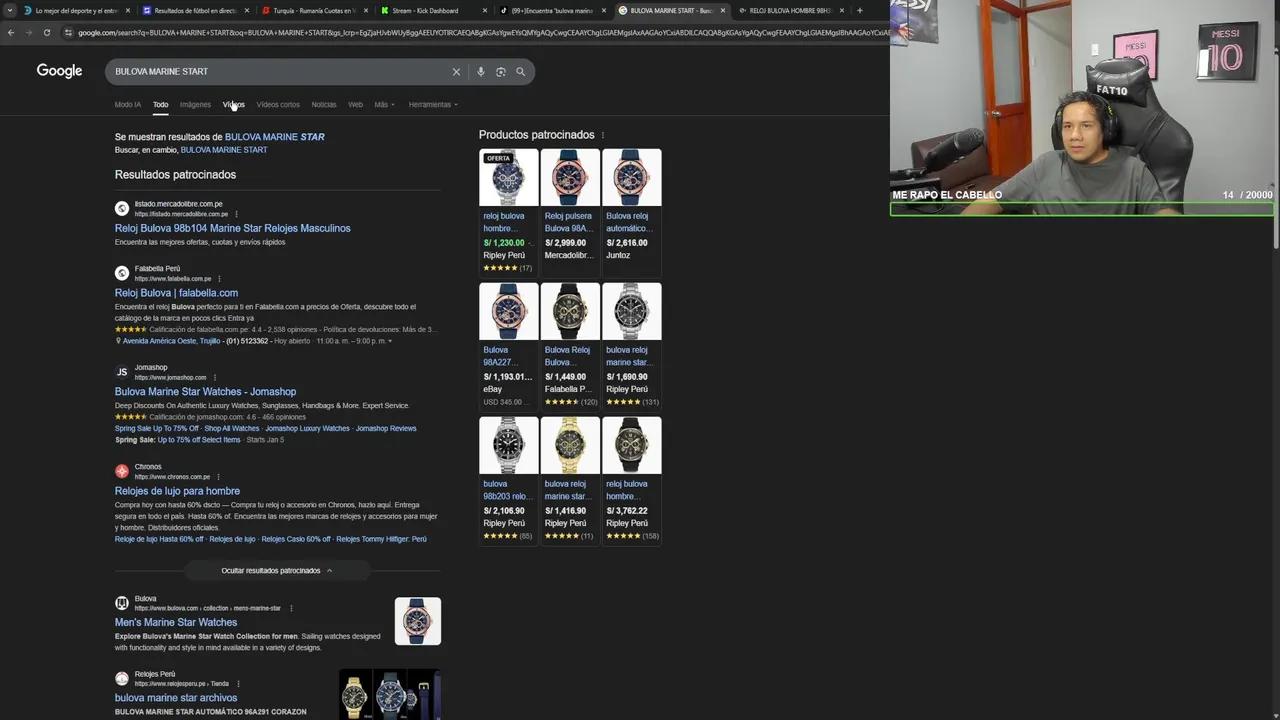Expand the Más filters dropdown
The image size is (1280, 720).
(x=385, y=105)
